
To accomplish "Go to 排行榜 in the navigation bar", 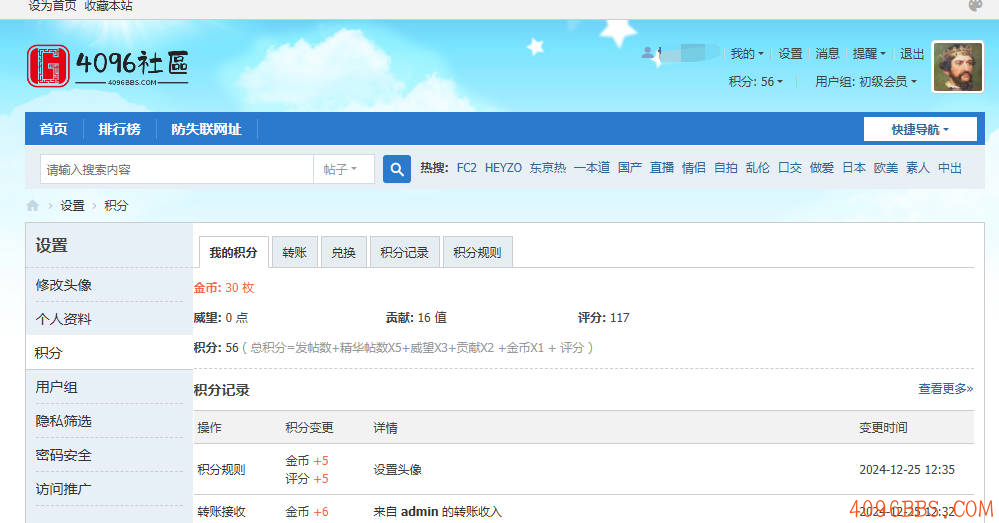I will pyautogui.click(x=119, y=129).
